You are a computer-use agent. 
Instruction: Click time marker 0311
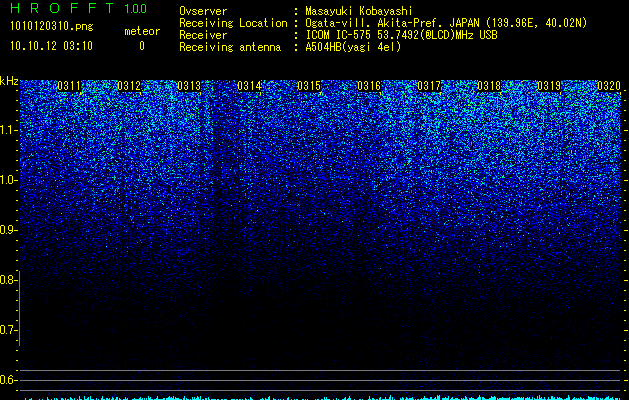pos(69,86)
